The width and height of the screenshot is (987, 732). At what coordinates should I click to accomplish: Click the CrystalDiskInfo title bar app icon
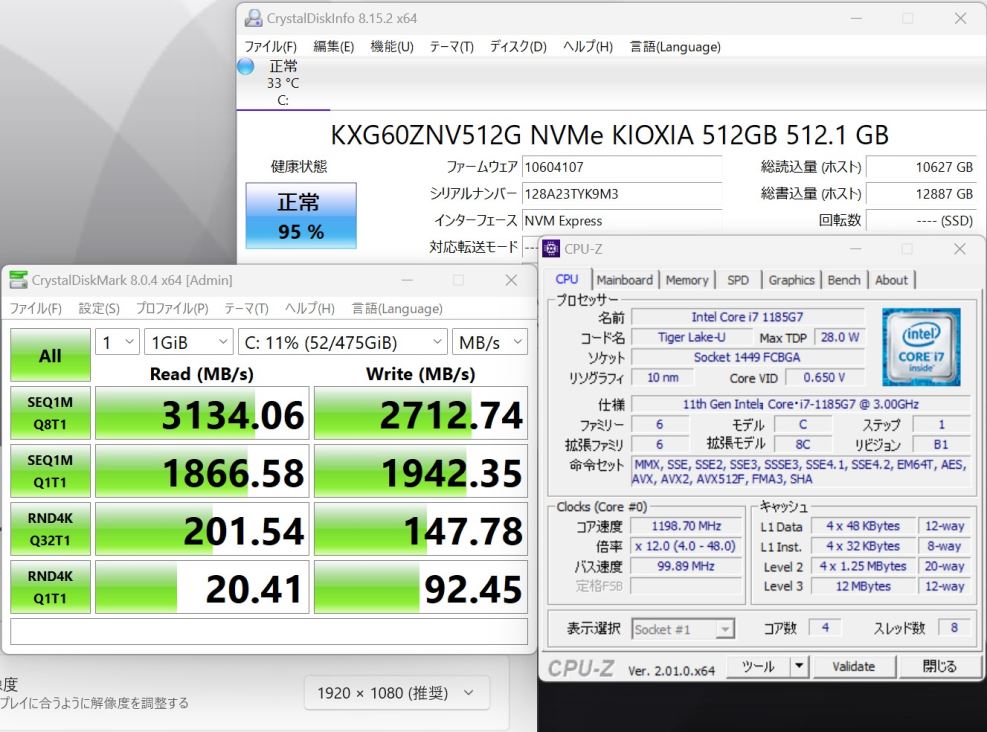click(x=253, y=18)
